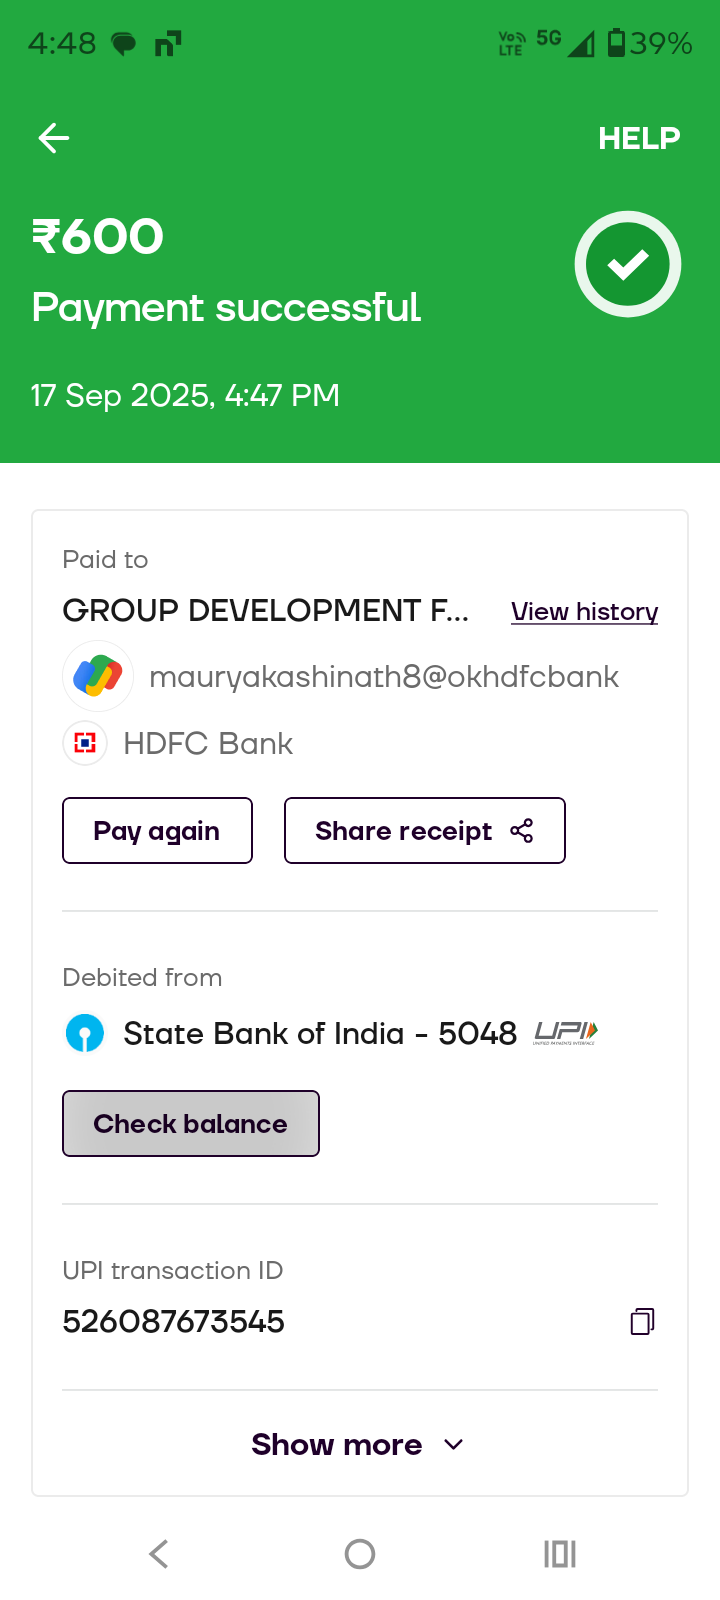Image resolution: width=720 pixels, height=1600 pixels.
Task: Tap the State Bank of India logo
Action: (85, 1033)
